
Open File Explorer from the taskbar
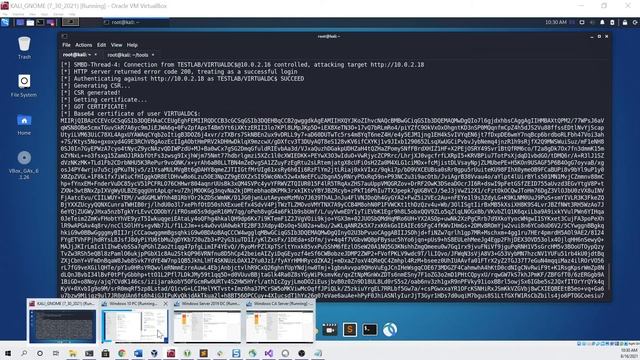(73, 353)
